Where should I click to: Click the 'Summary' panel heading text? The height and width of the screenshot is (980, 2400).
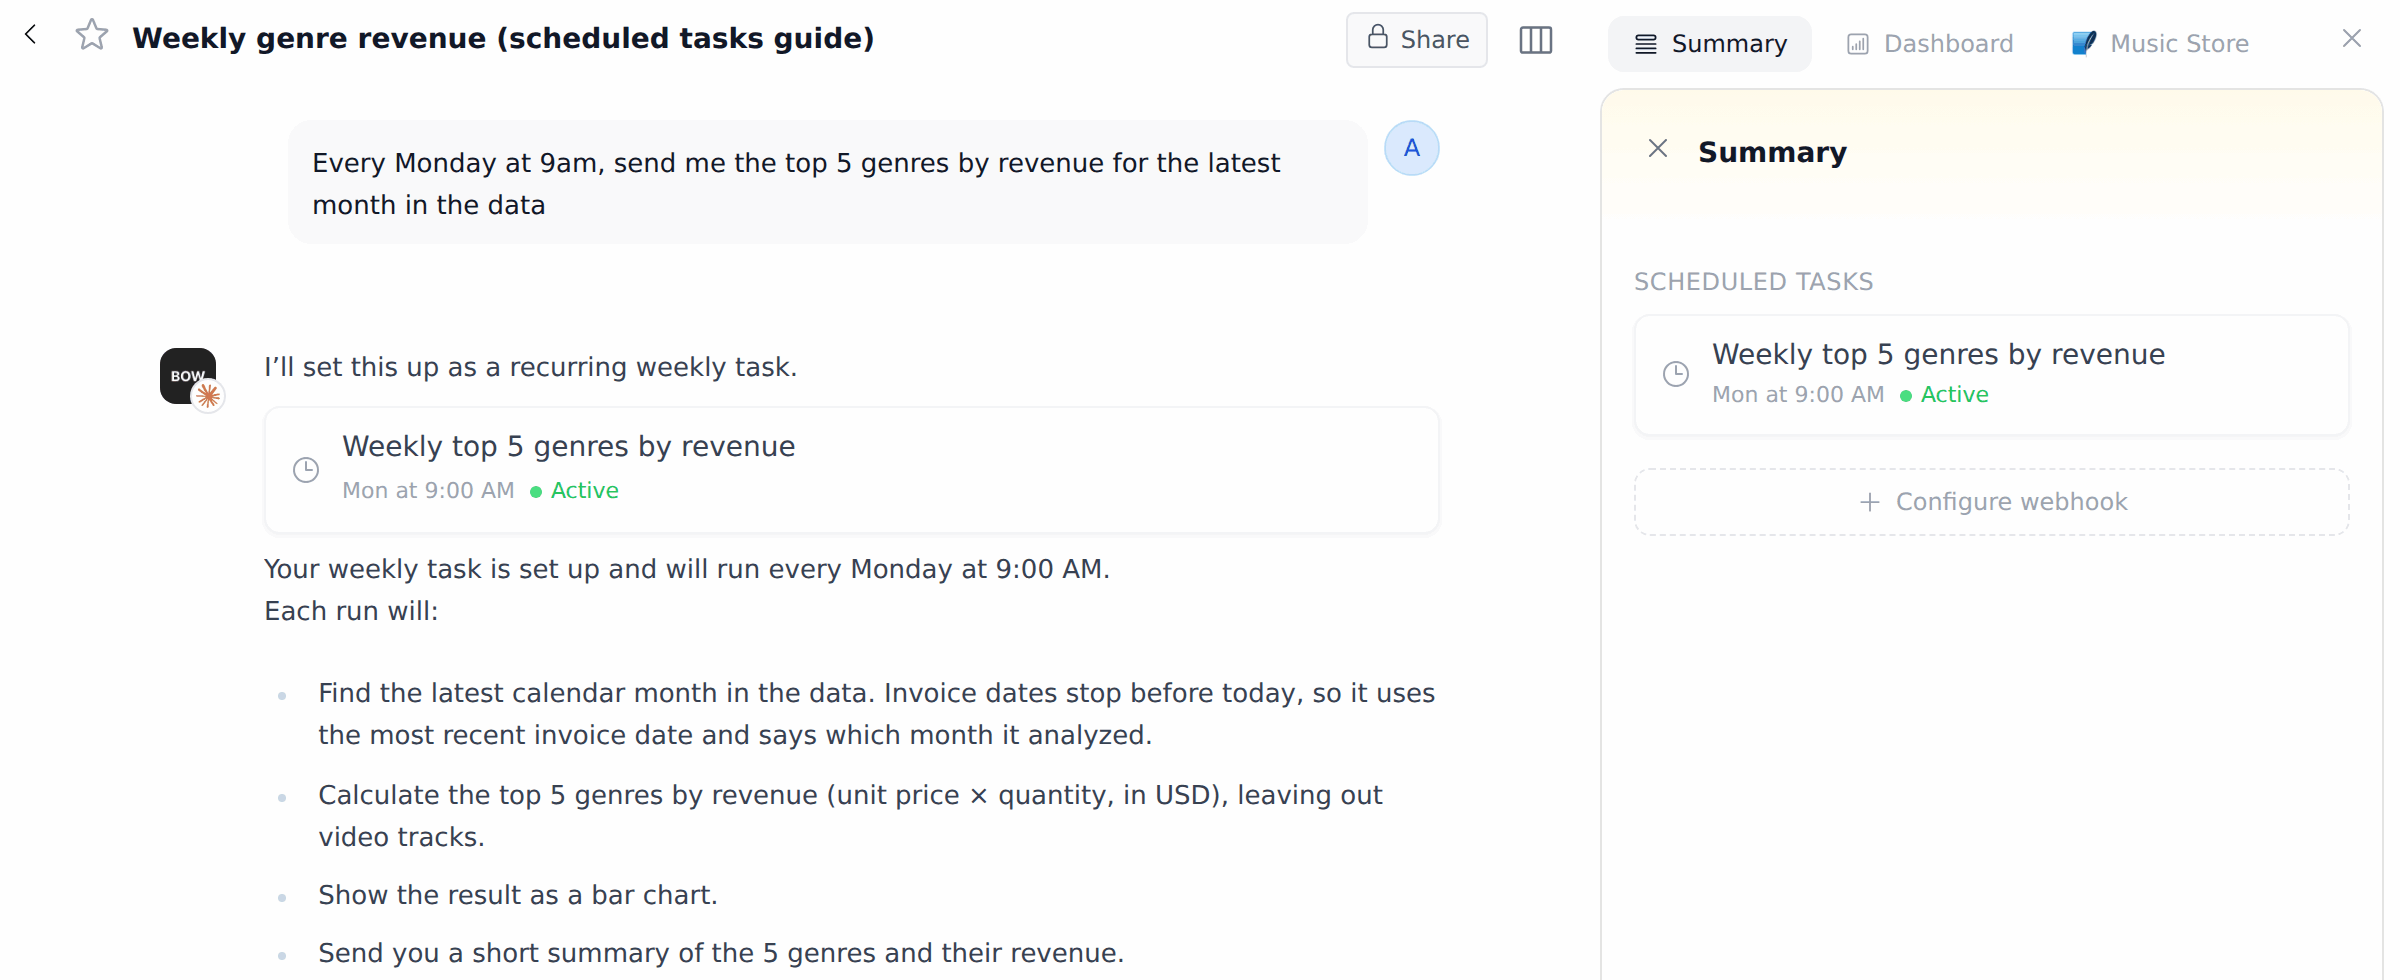click(1772, 152)
